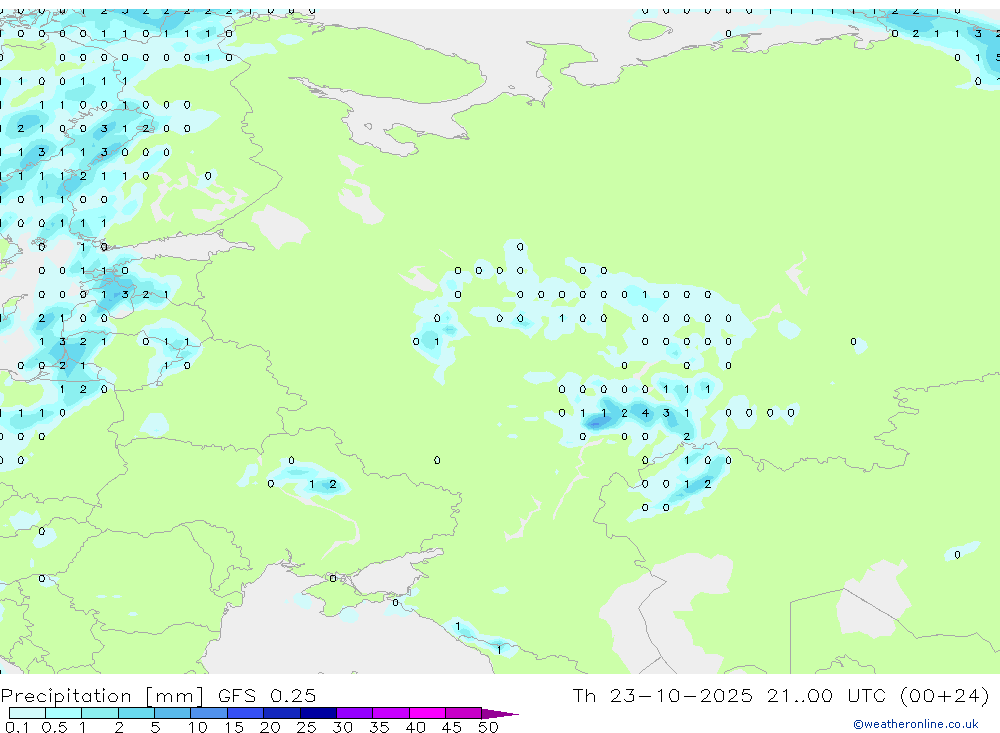Click the 1–2 mm legend color swatch
The height and width of the screenshot is (733, 1000).
pos(99,713)
